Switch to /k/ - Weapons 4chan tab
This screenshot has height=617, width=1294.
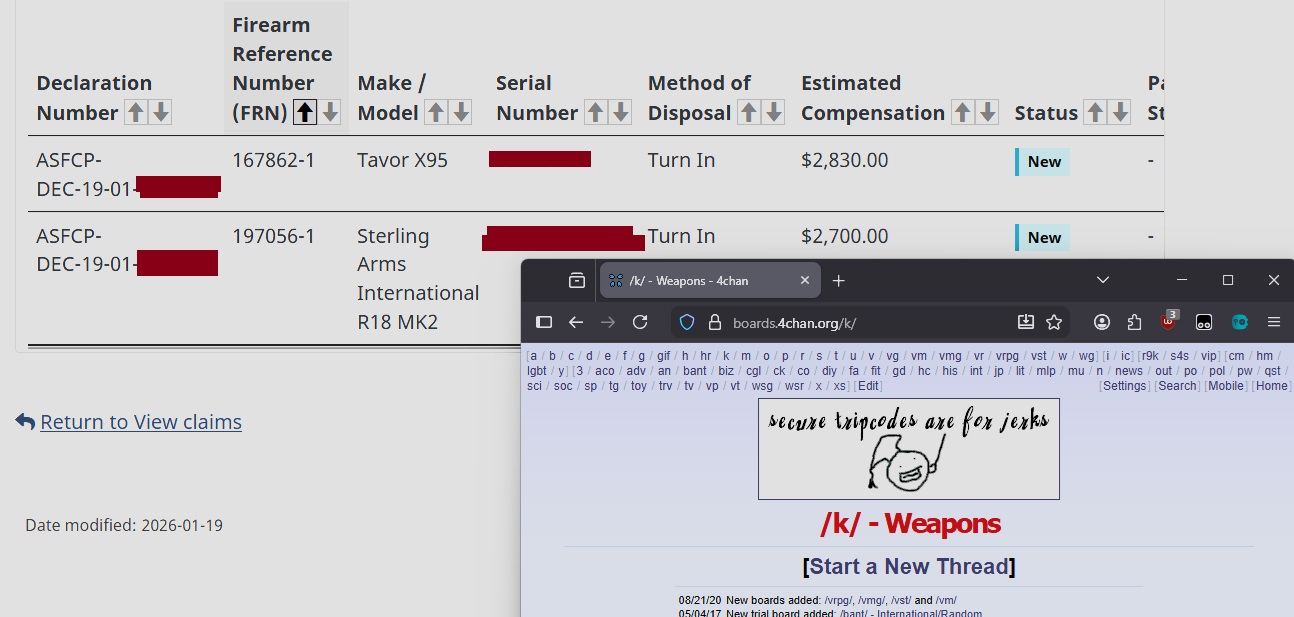click(710, 281)
